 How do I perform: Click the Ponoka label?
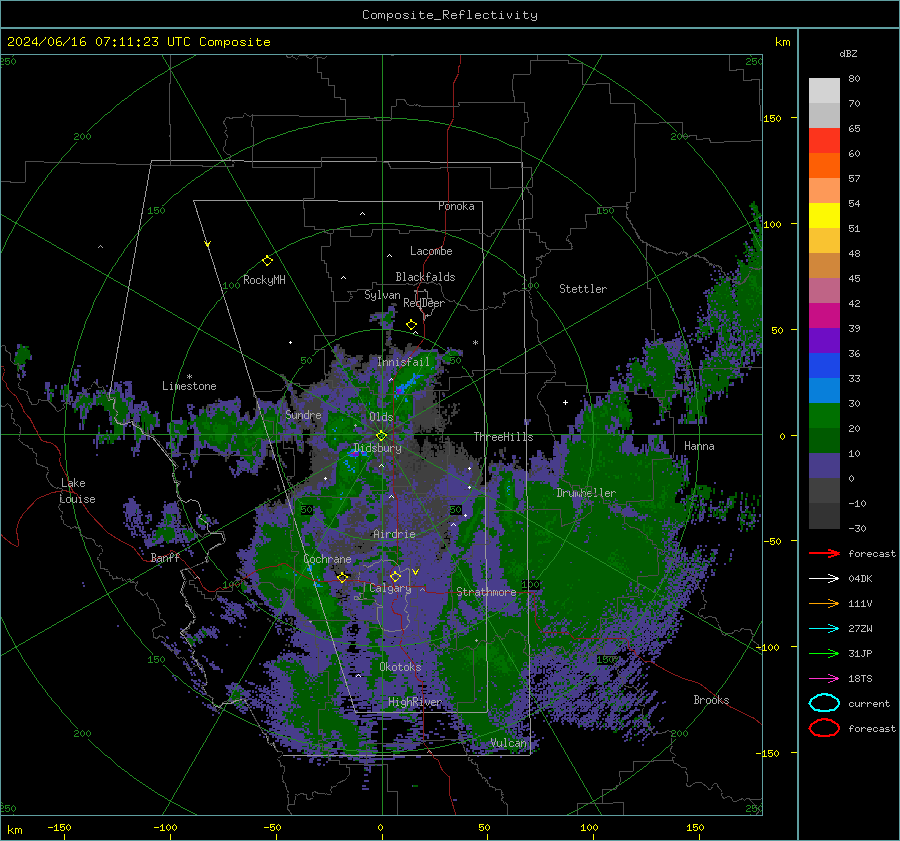pyautogui.click(x=456, y=206)
